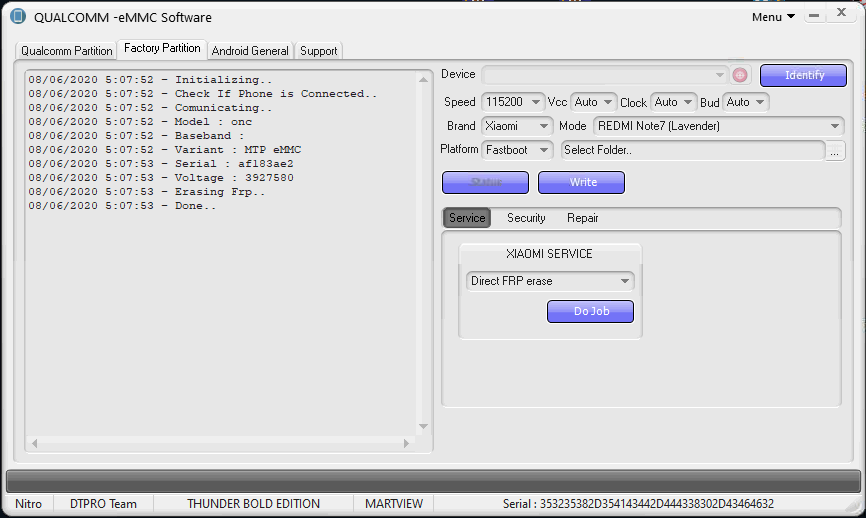866x518 pixels.
Task: Switch to the Security sub-tab
Action: [526, 218]
